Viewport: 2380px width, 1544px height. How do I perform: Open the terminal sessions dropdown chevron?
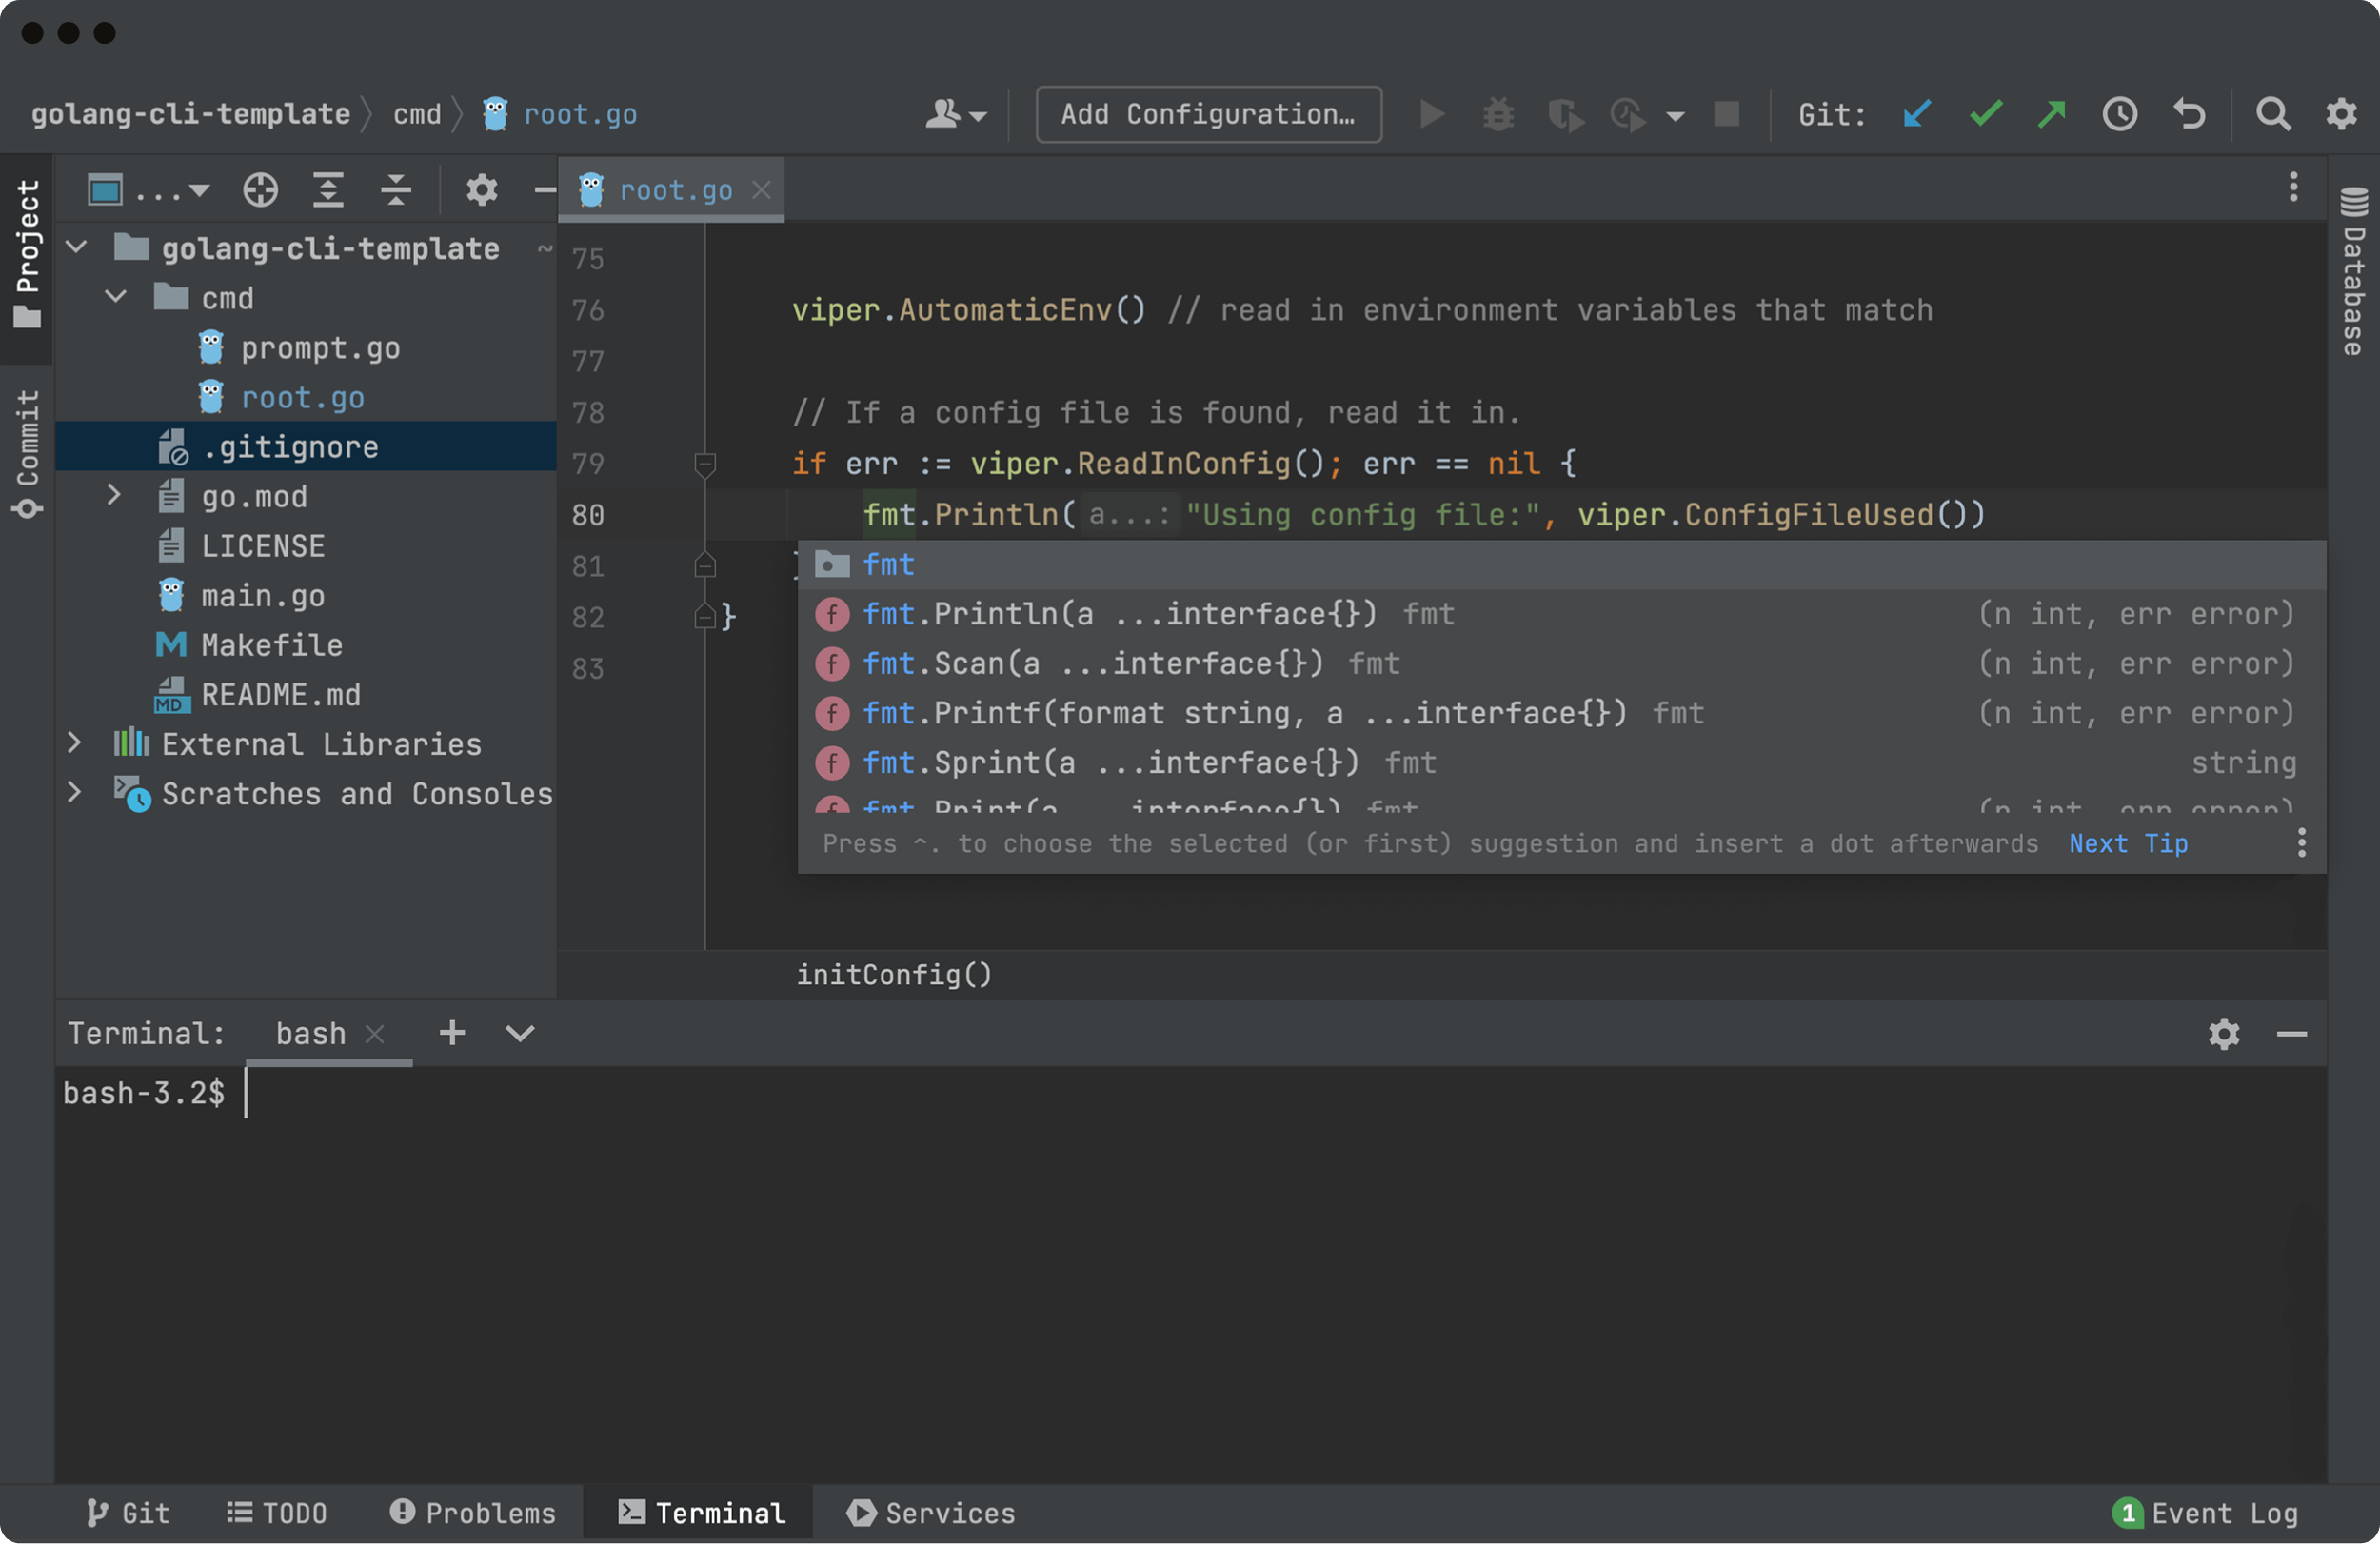click(520, 1033)
